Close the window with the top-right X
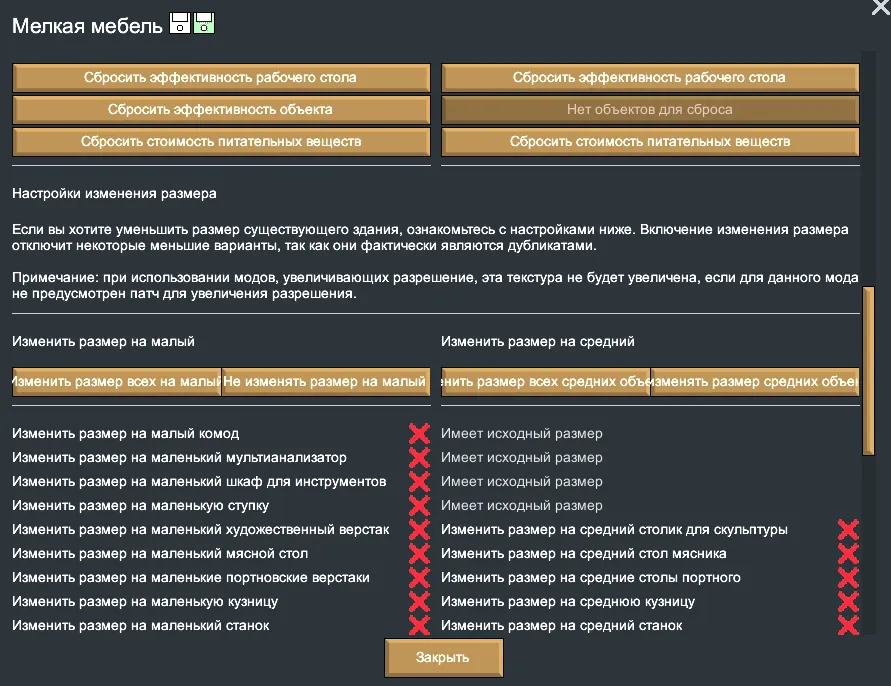 880,7
